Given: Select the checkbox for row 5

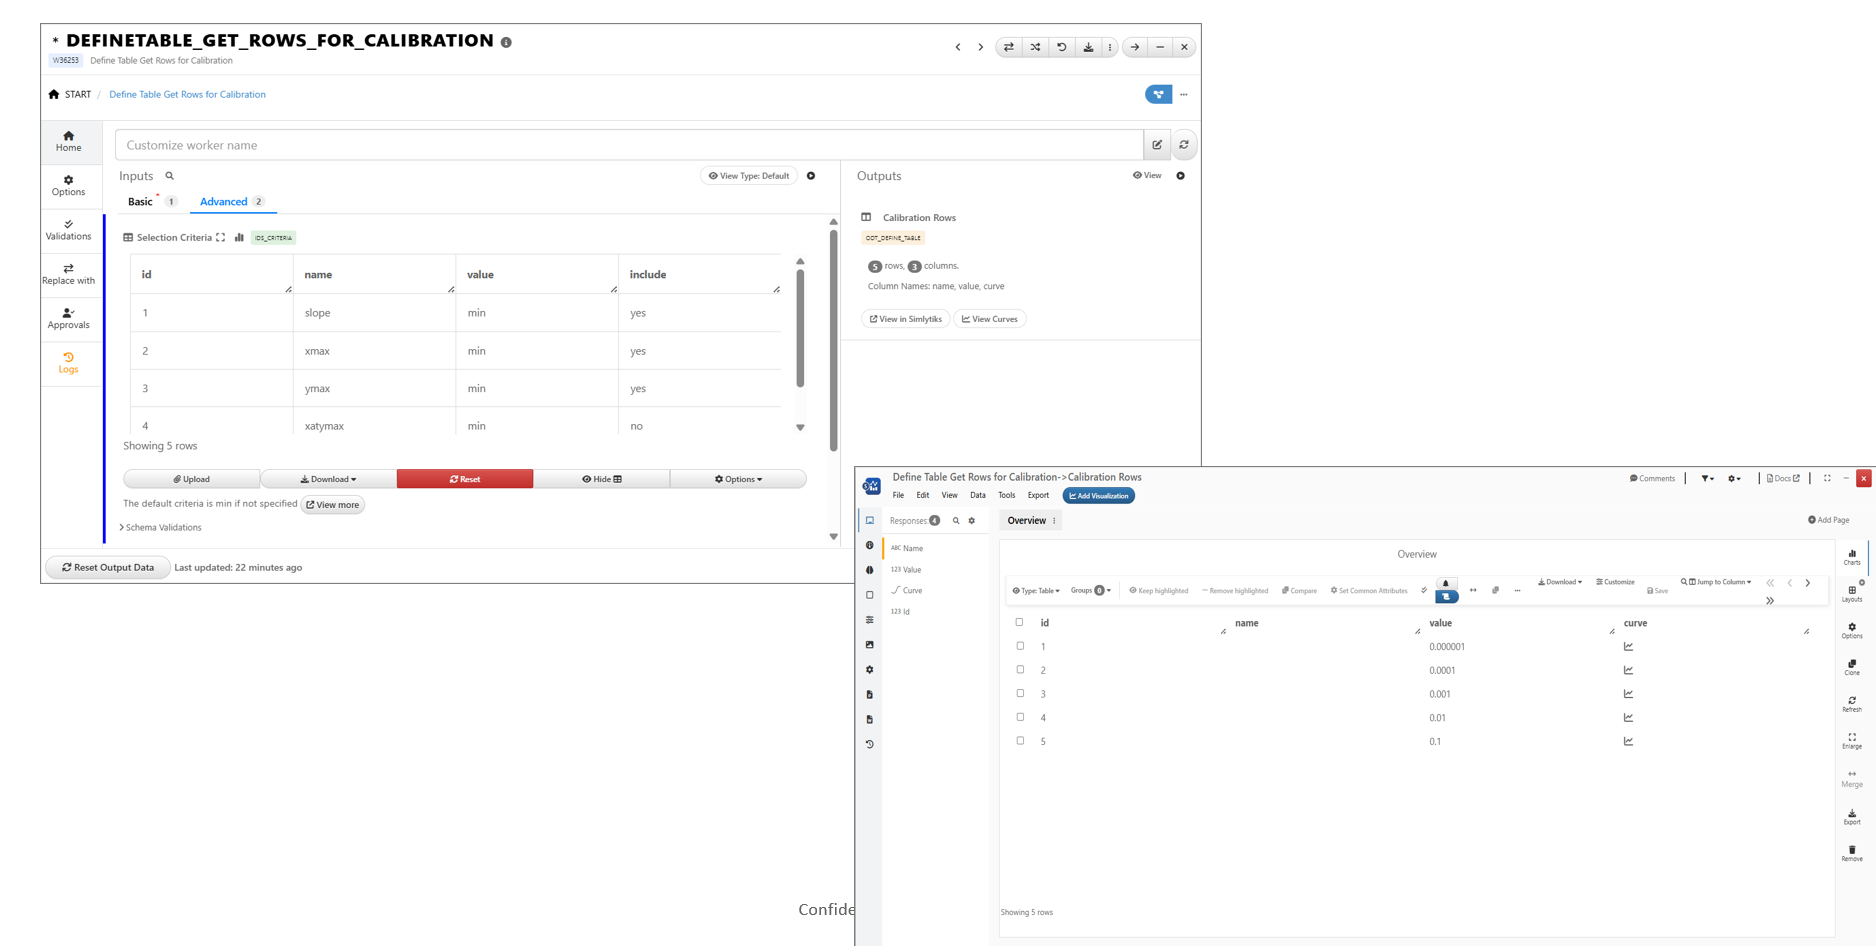Looking at the screenshot, I should tap(1020, 741).
